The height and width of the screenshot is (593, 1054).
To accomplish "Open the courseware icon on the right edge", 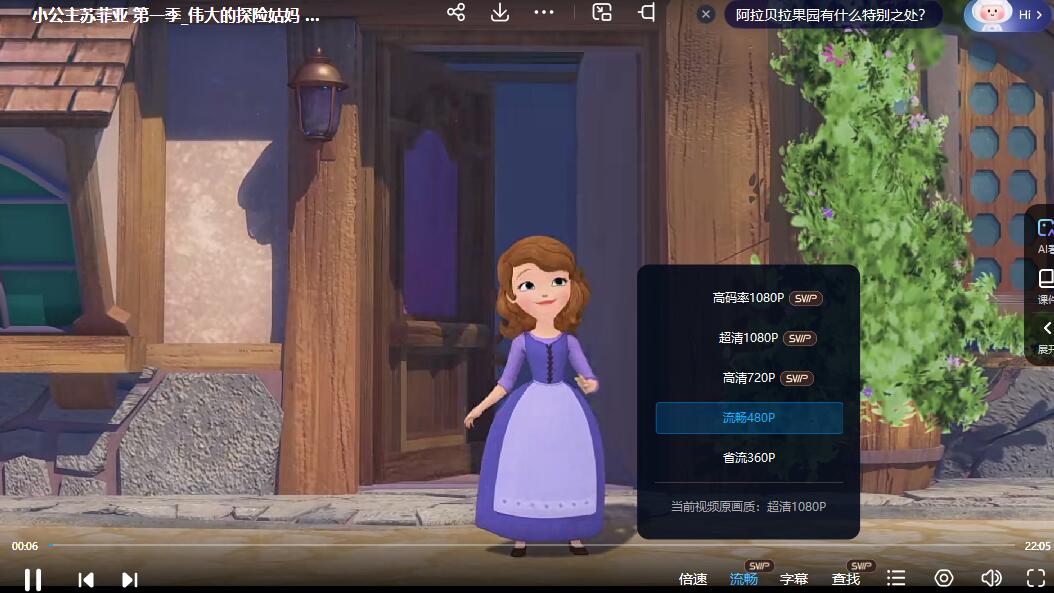I will click(x=1045, y=286).
